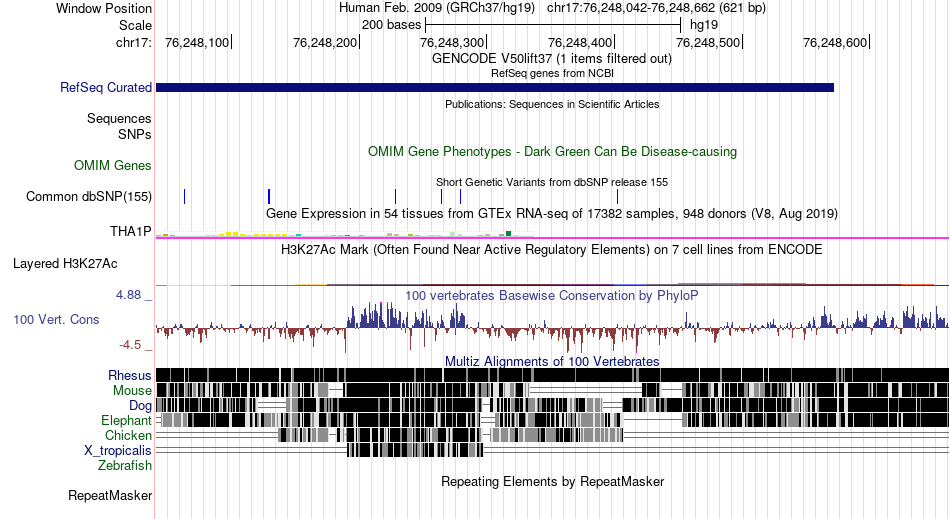Open the OMIM Genes track label
This screenshot has width=950, height=519.
(113, 165)
